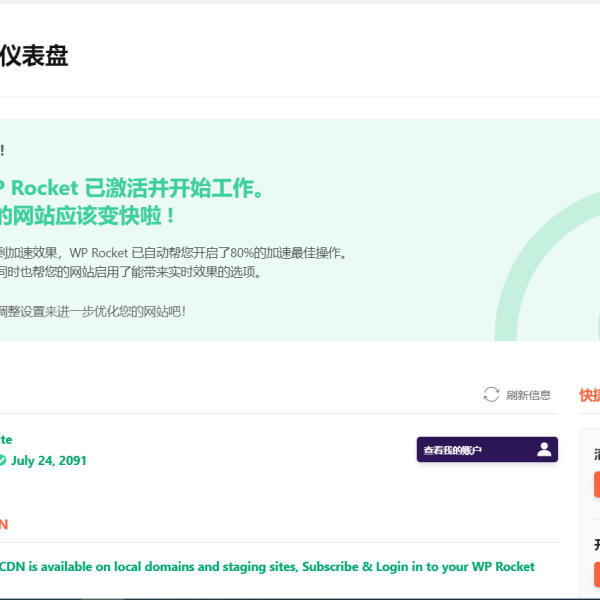This screenshot has width=600, height=600.
Task: Click the 网站应该变快啦 headline line
Action: pos(87,215)
